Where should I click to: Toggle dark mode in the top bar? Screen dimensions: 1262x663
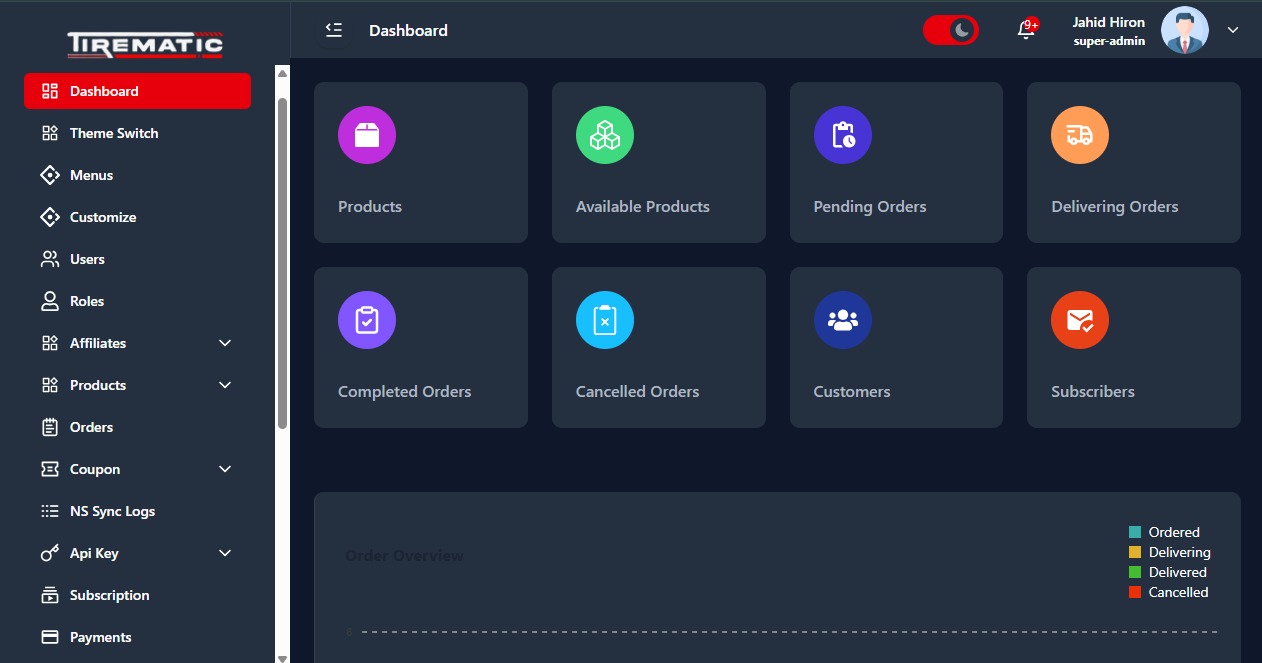[951, 30]
